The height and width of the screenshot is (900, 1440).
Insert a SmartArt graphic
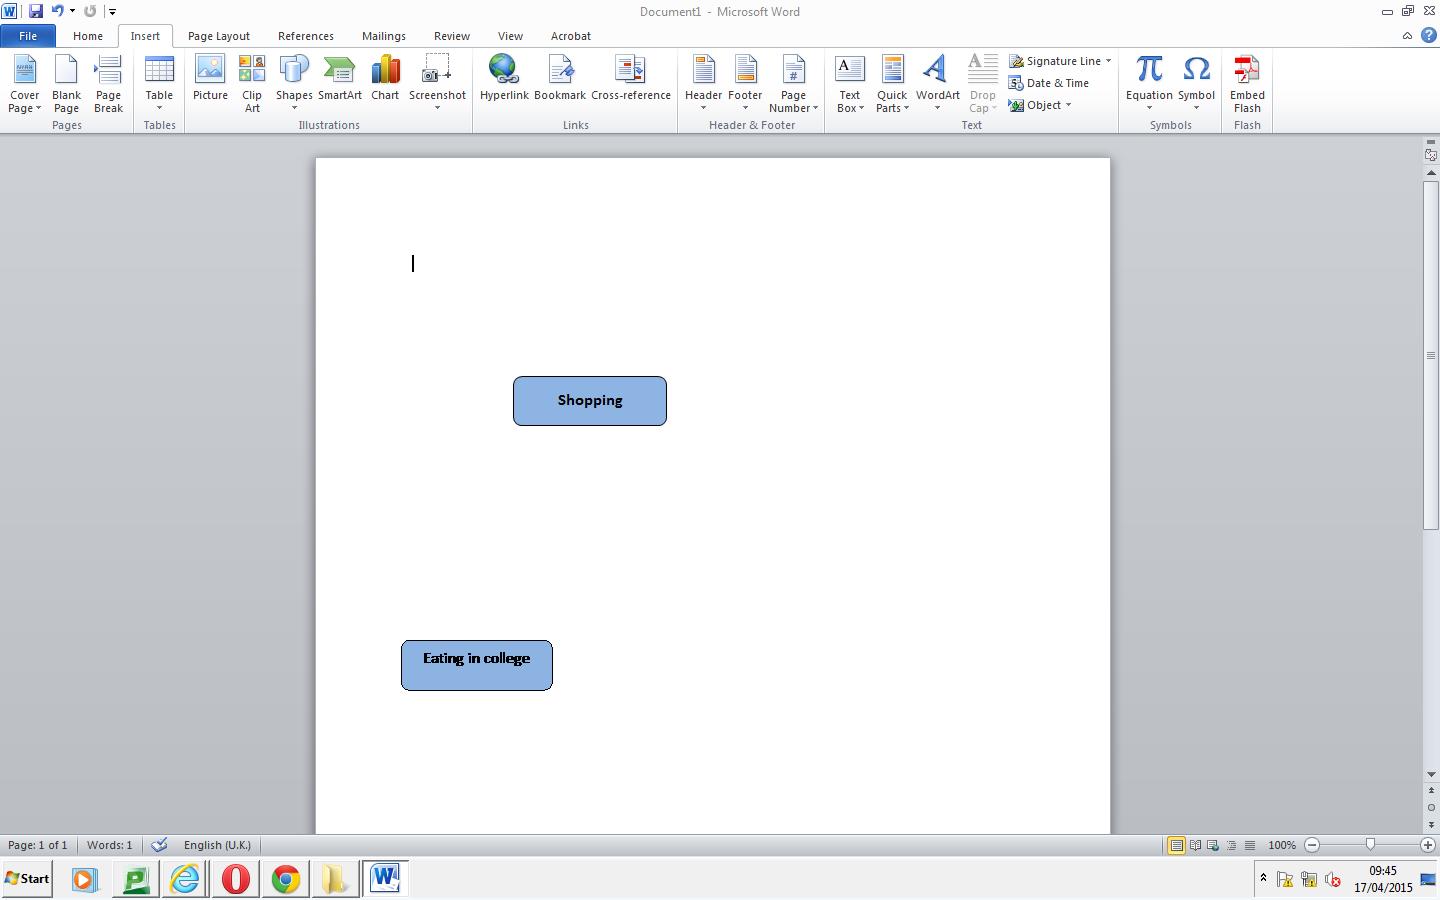point(340,78)
